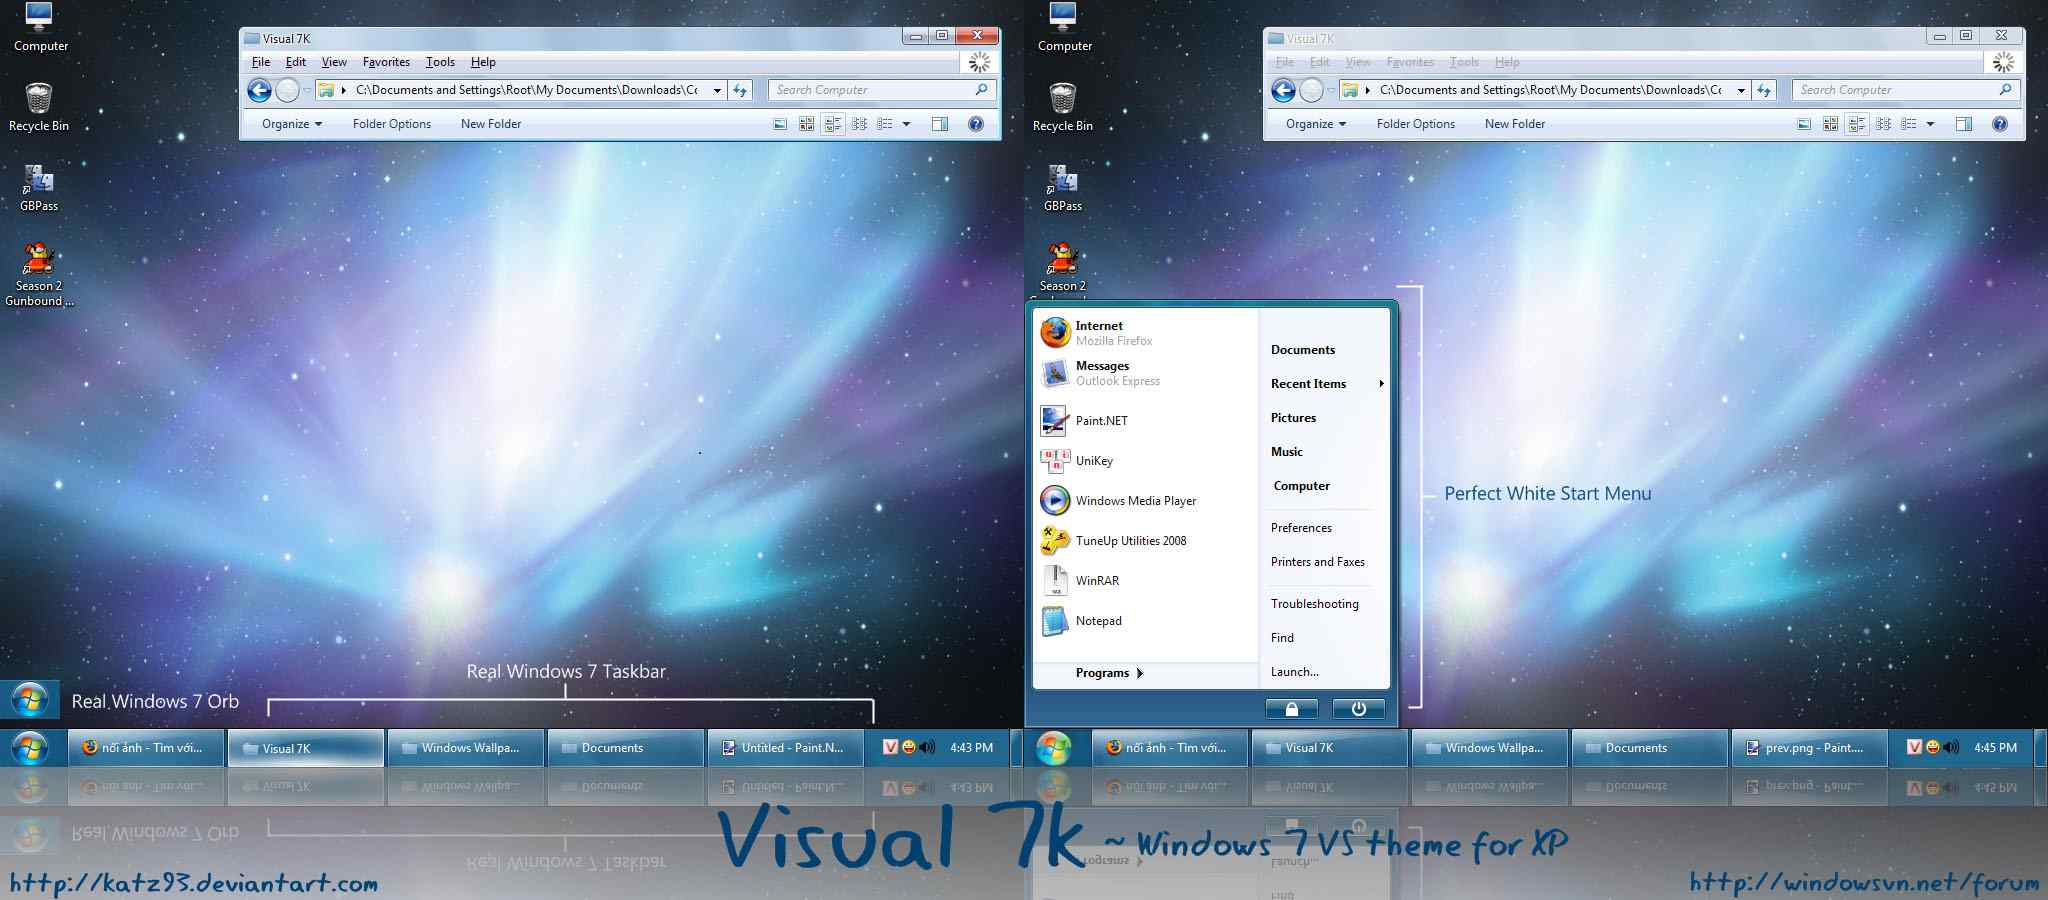The width and height of the screenshot is (2048, 900).
Task: Open Favorites menu in active Visual 7K window
Action: click(386, 62)
